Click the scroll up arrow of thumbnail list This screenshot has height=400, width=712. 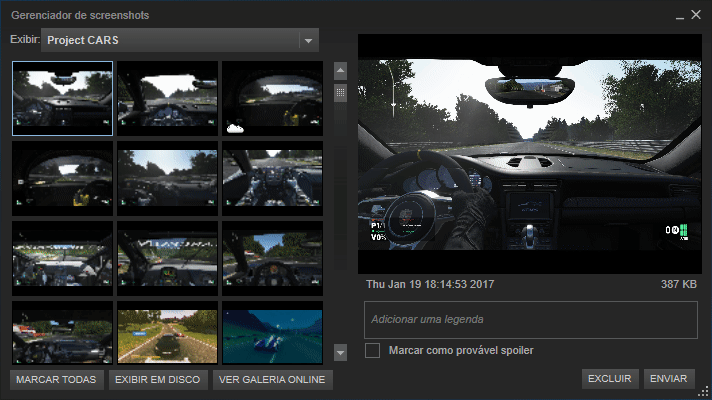click(x=341, y=71)
